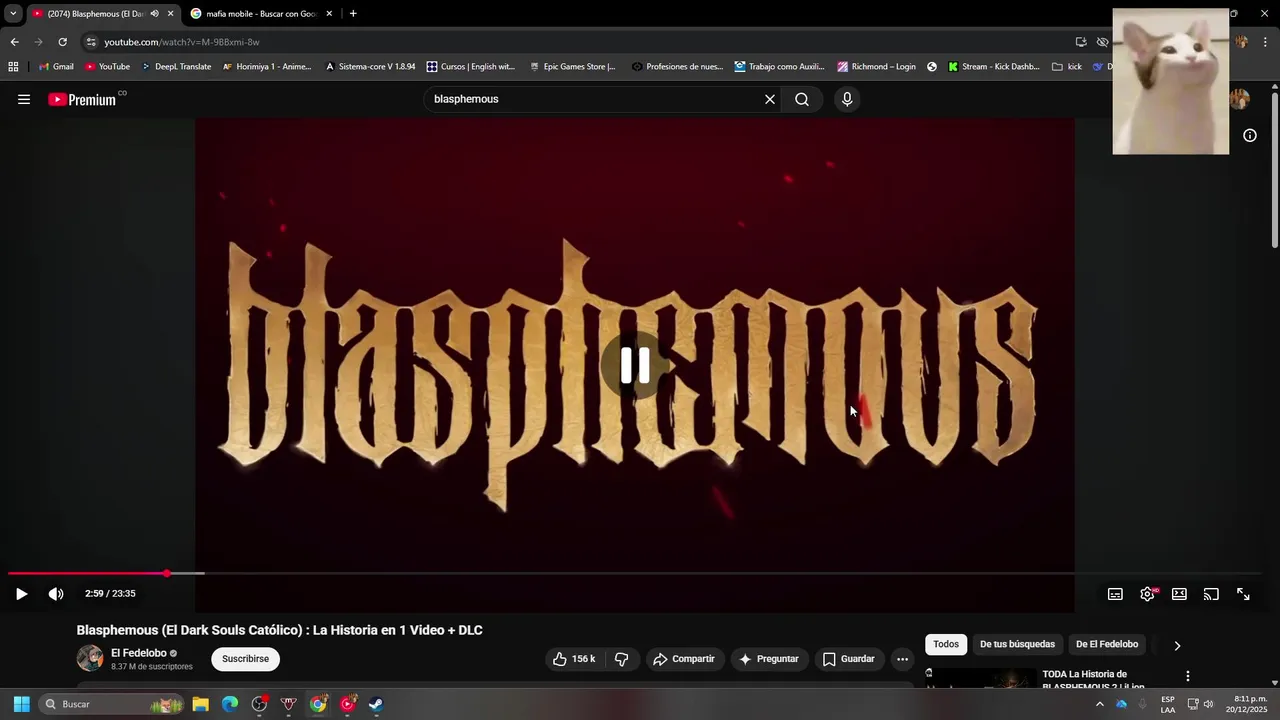Install or cast from the address bar icon

1081,42
